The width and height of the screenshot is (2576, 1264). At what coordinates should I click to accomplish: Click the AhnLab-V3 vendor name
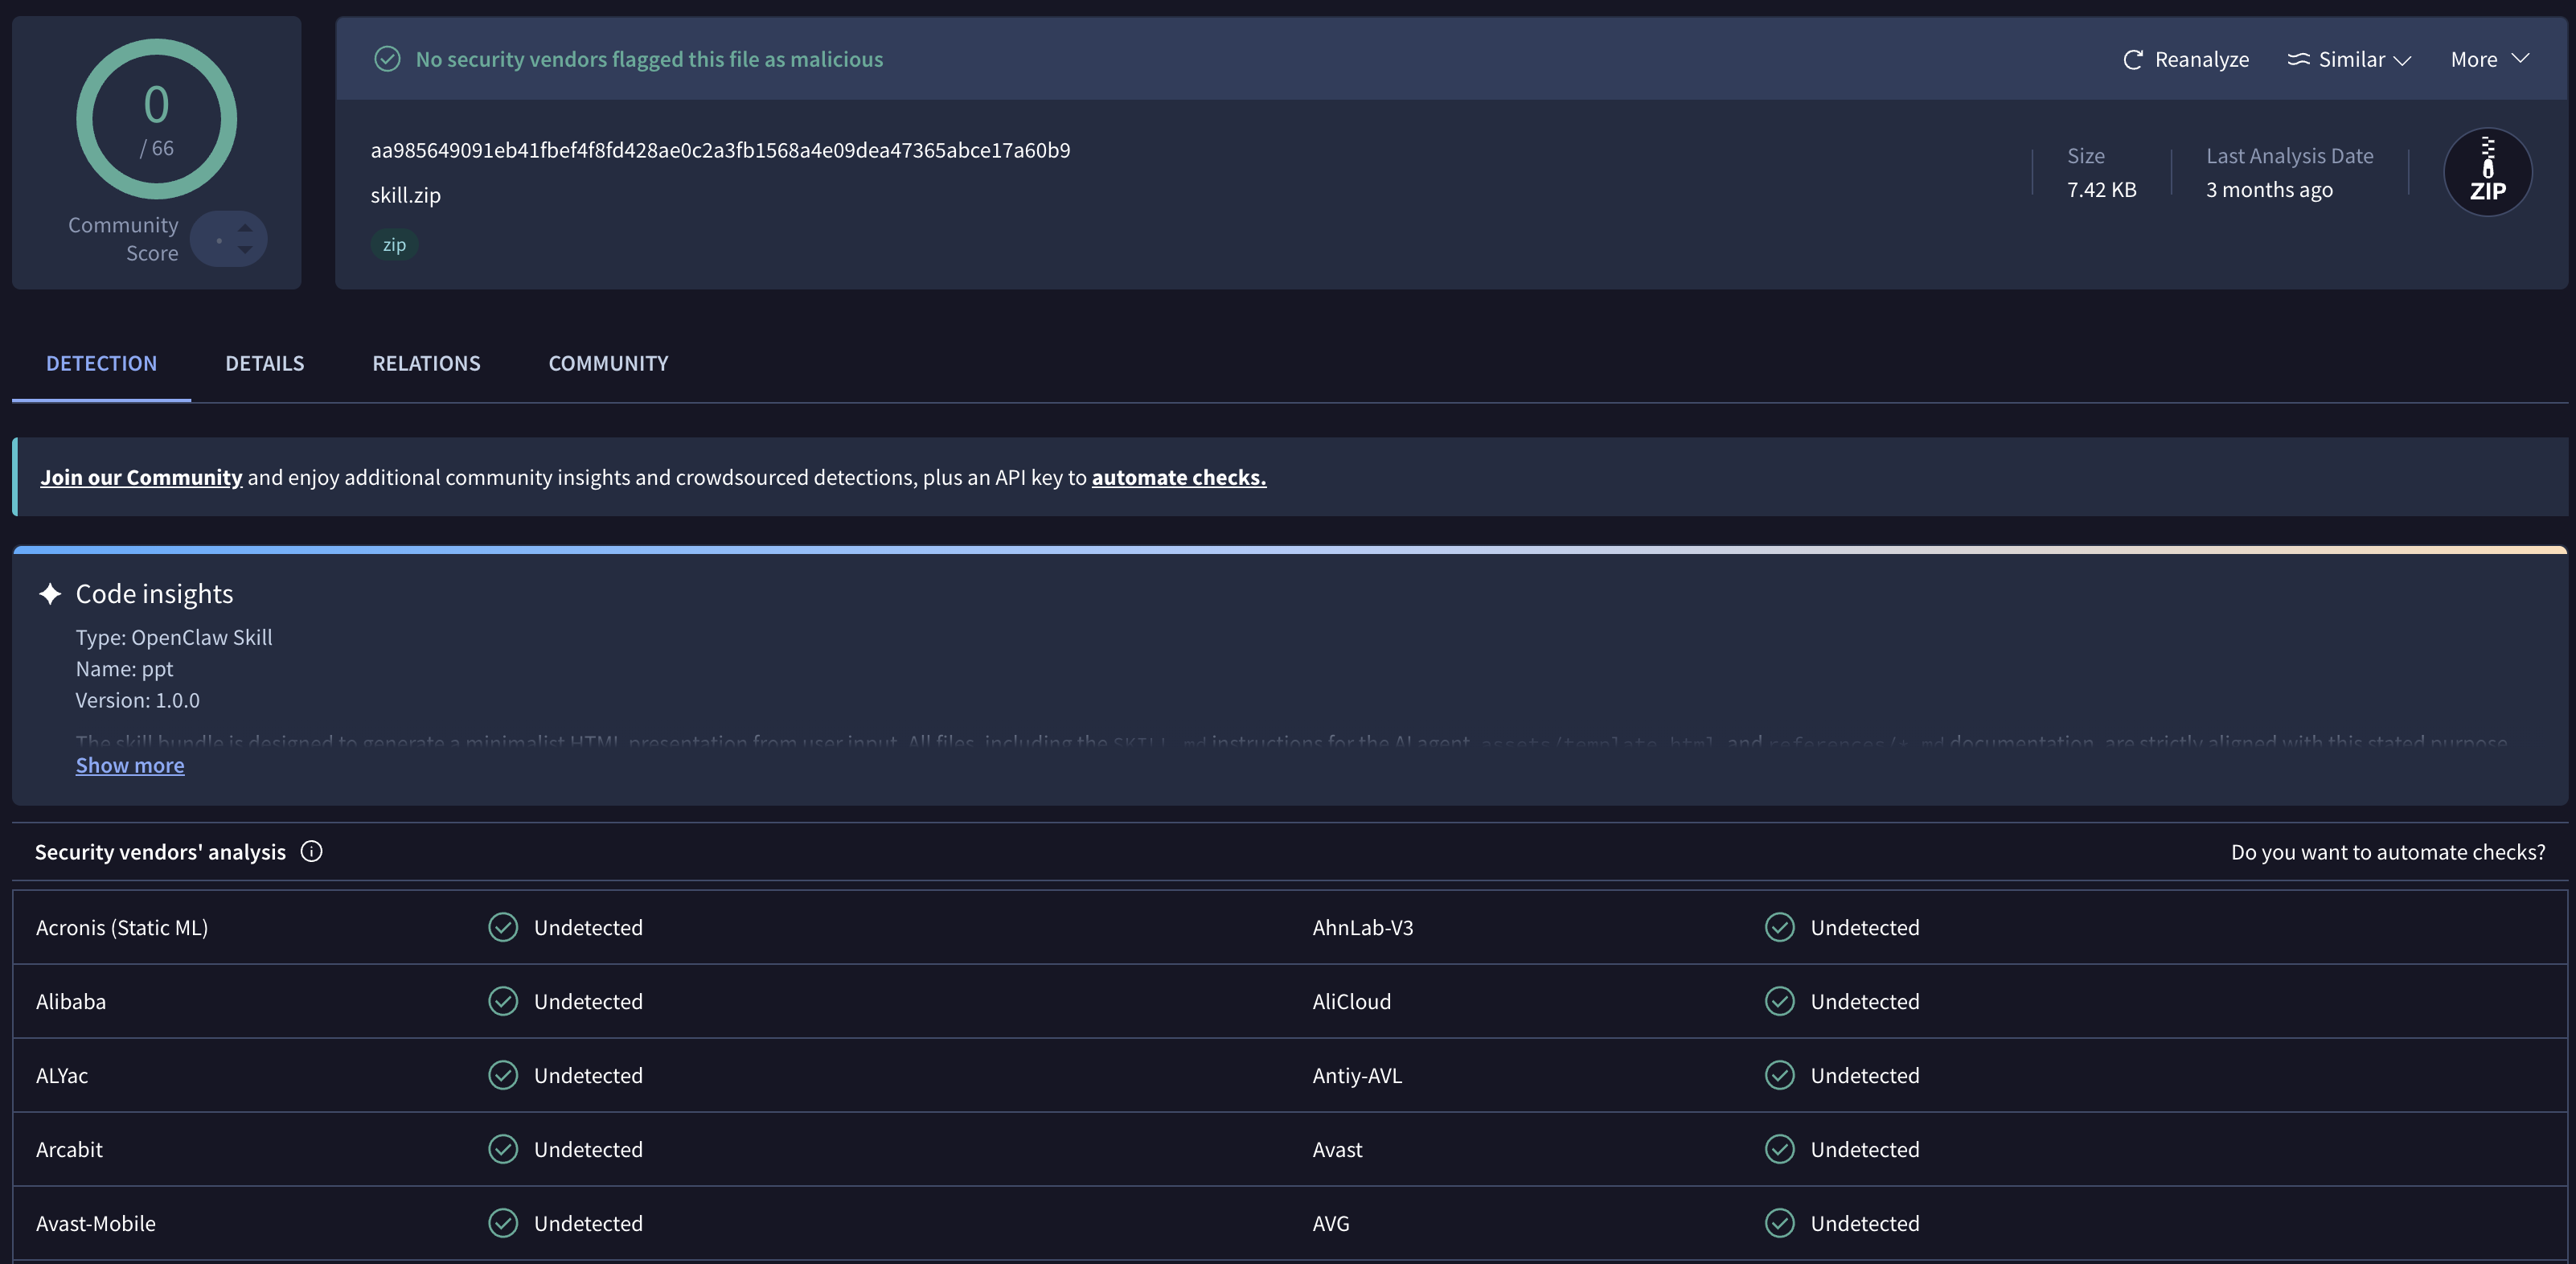point(1363,927)
